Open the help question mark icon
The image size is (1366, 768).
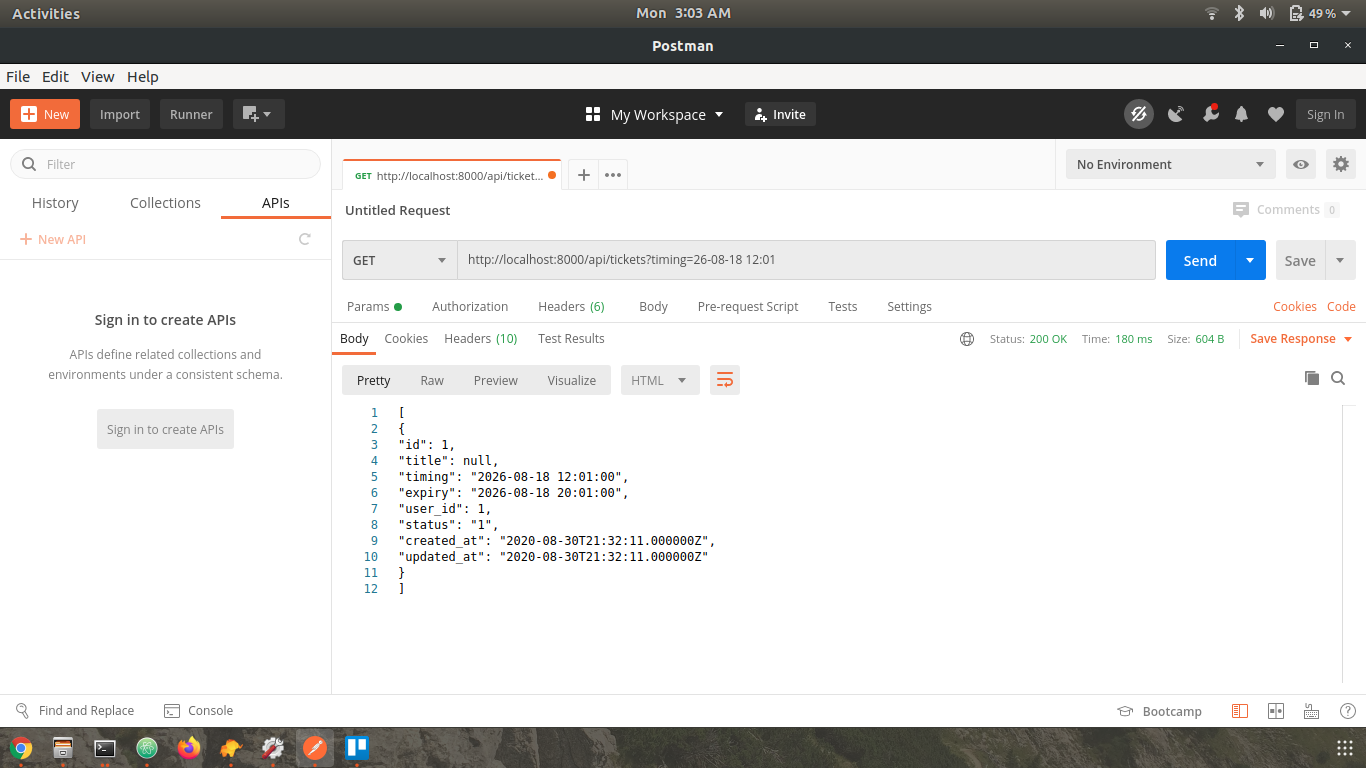click(1347, 711)
